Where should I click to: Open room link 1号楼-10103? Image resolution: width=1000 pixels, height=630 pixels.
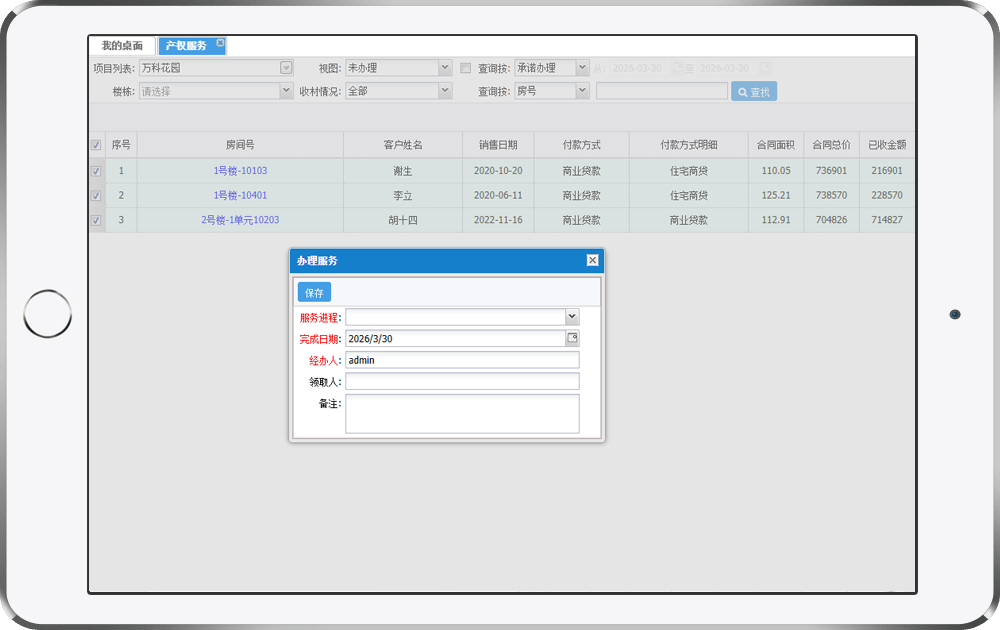pyautogui.click(x=240, y=171)
